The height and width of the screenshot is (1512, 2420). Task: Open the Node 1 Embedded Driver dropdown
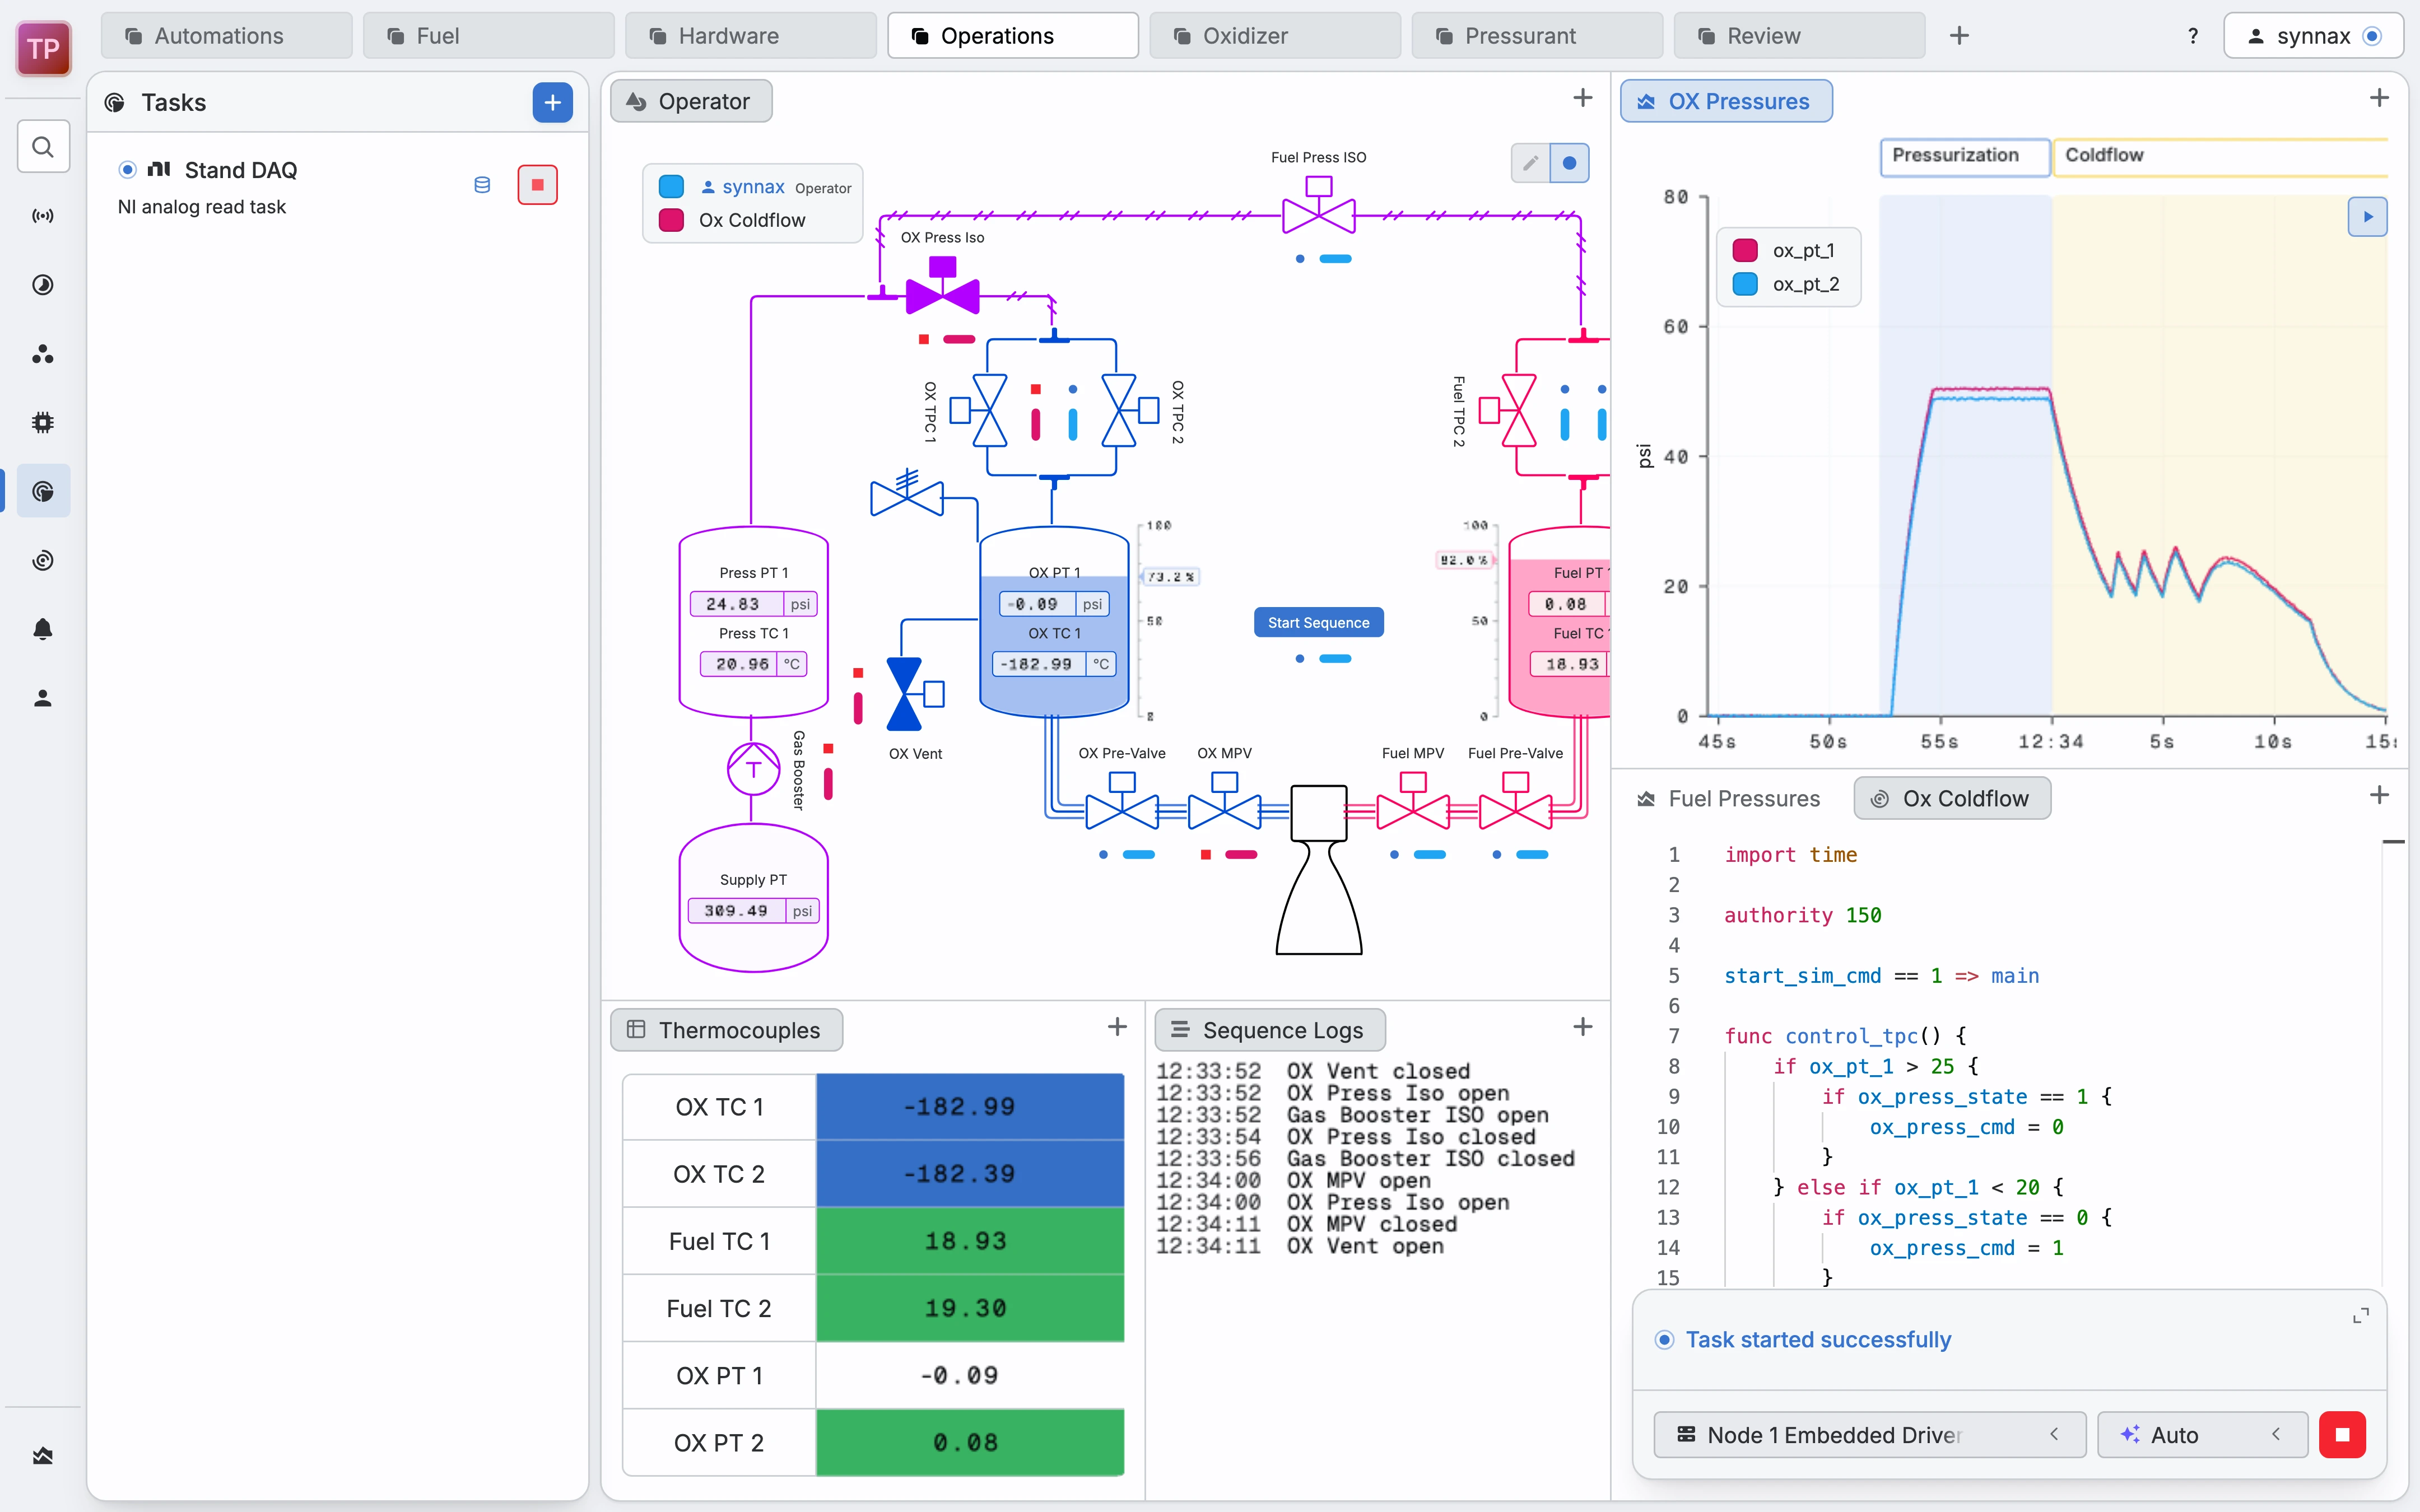click(1869, 1435)
